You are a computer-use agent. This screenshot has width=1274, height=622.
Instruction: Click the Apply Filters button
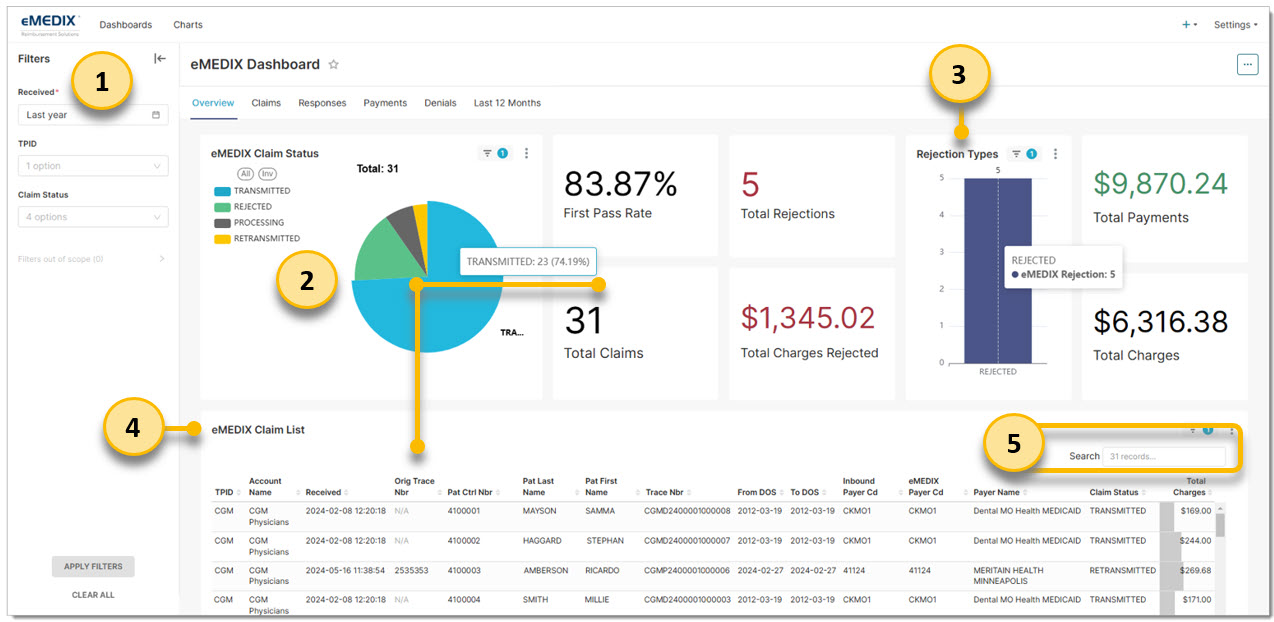click(x=93, y=566)
